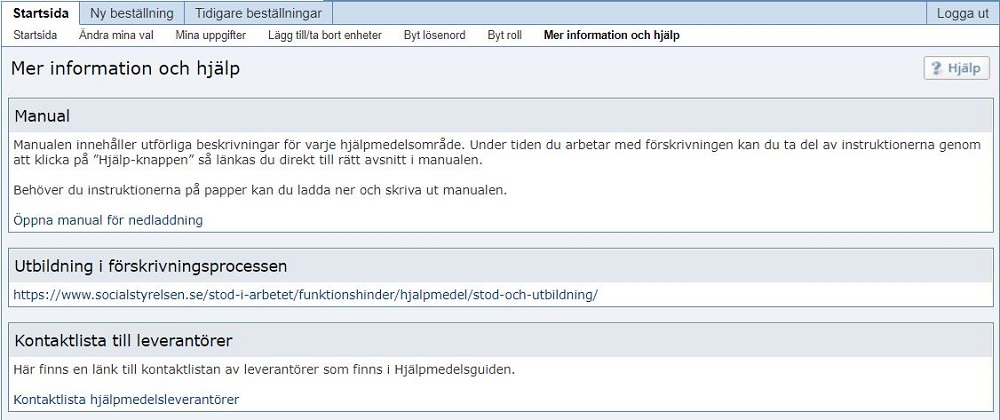Open Lägg till/ta bort enheter

(325, 36)
